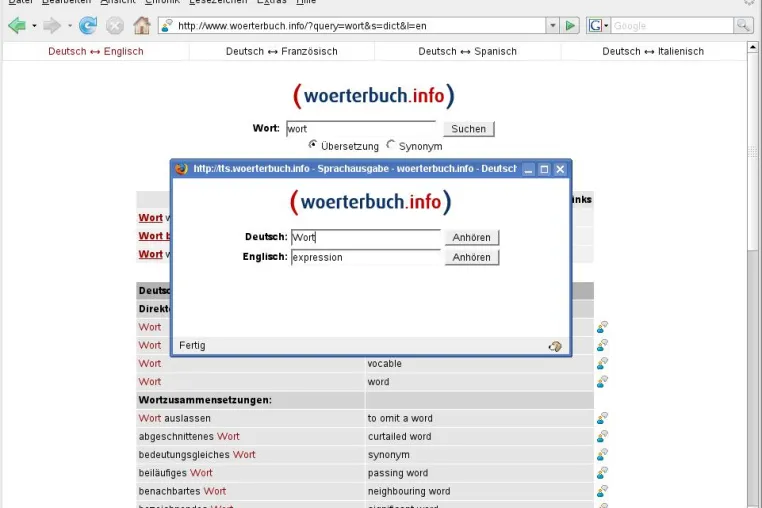
Task: Open the search engine selector dropdown
Action: pyautogui.click(x=606, y=25)
